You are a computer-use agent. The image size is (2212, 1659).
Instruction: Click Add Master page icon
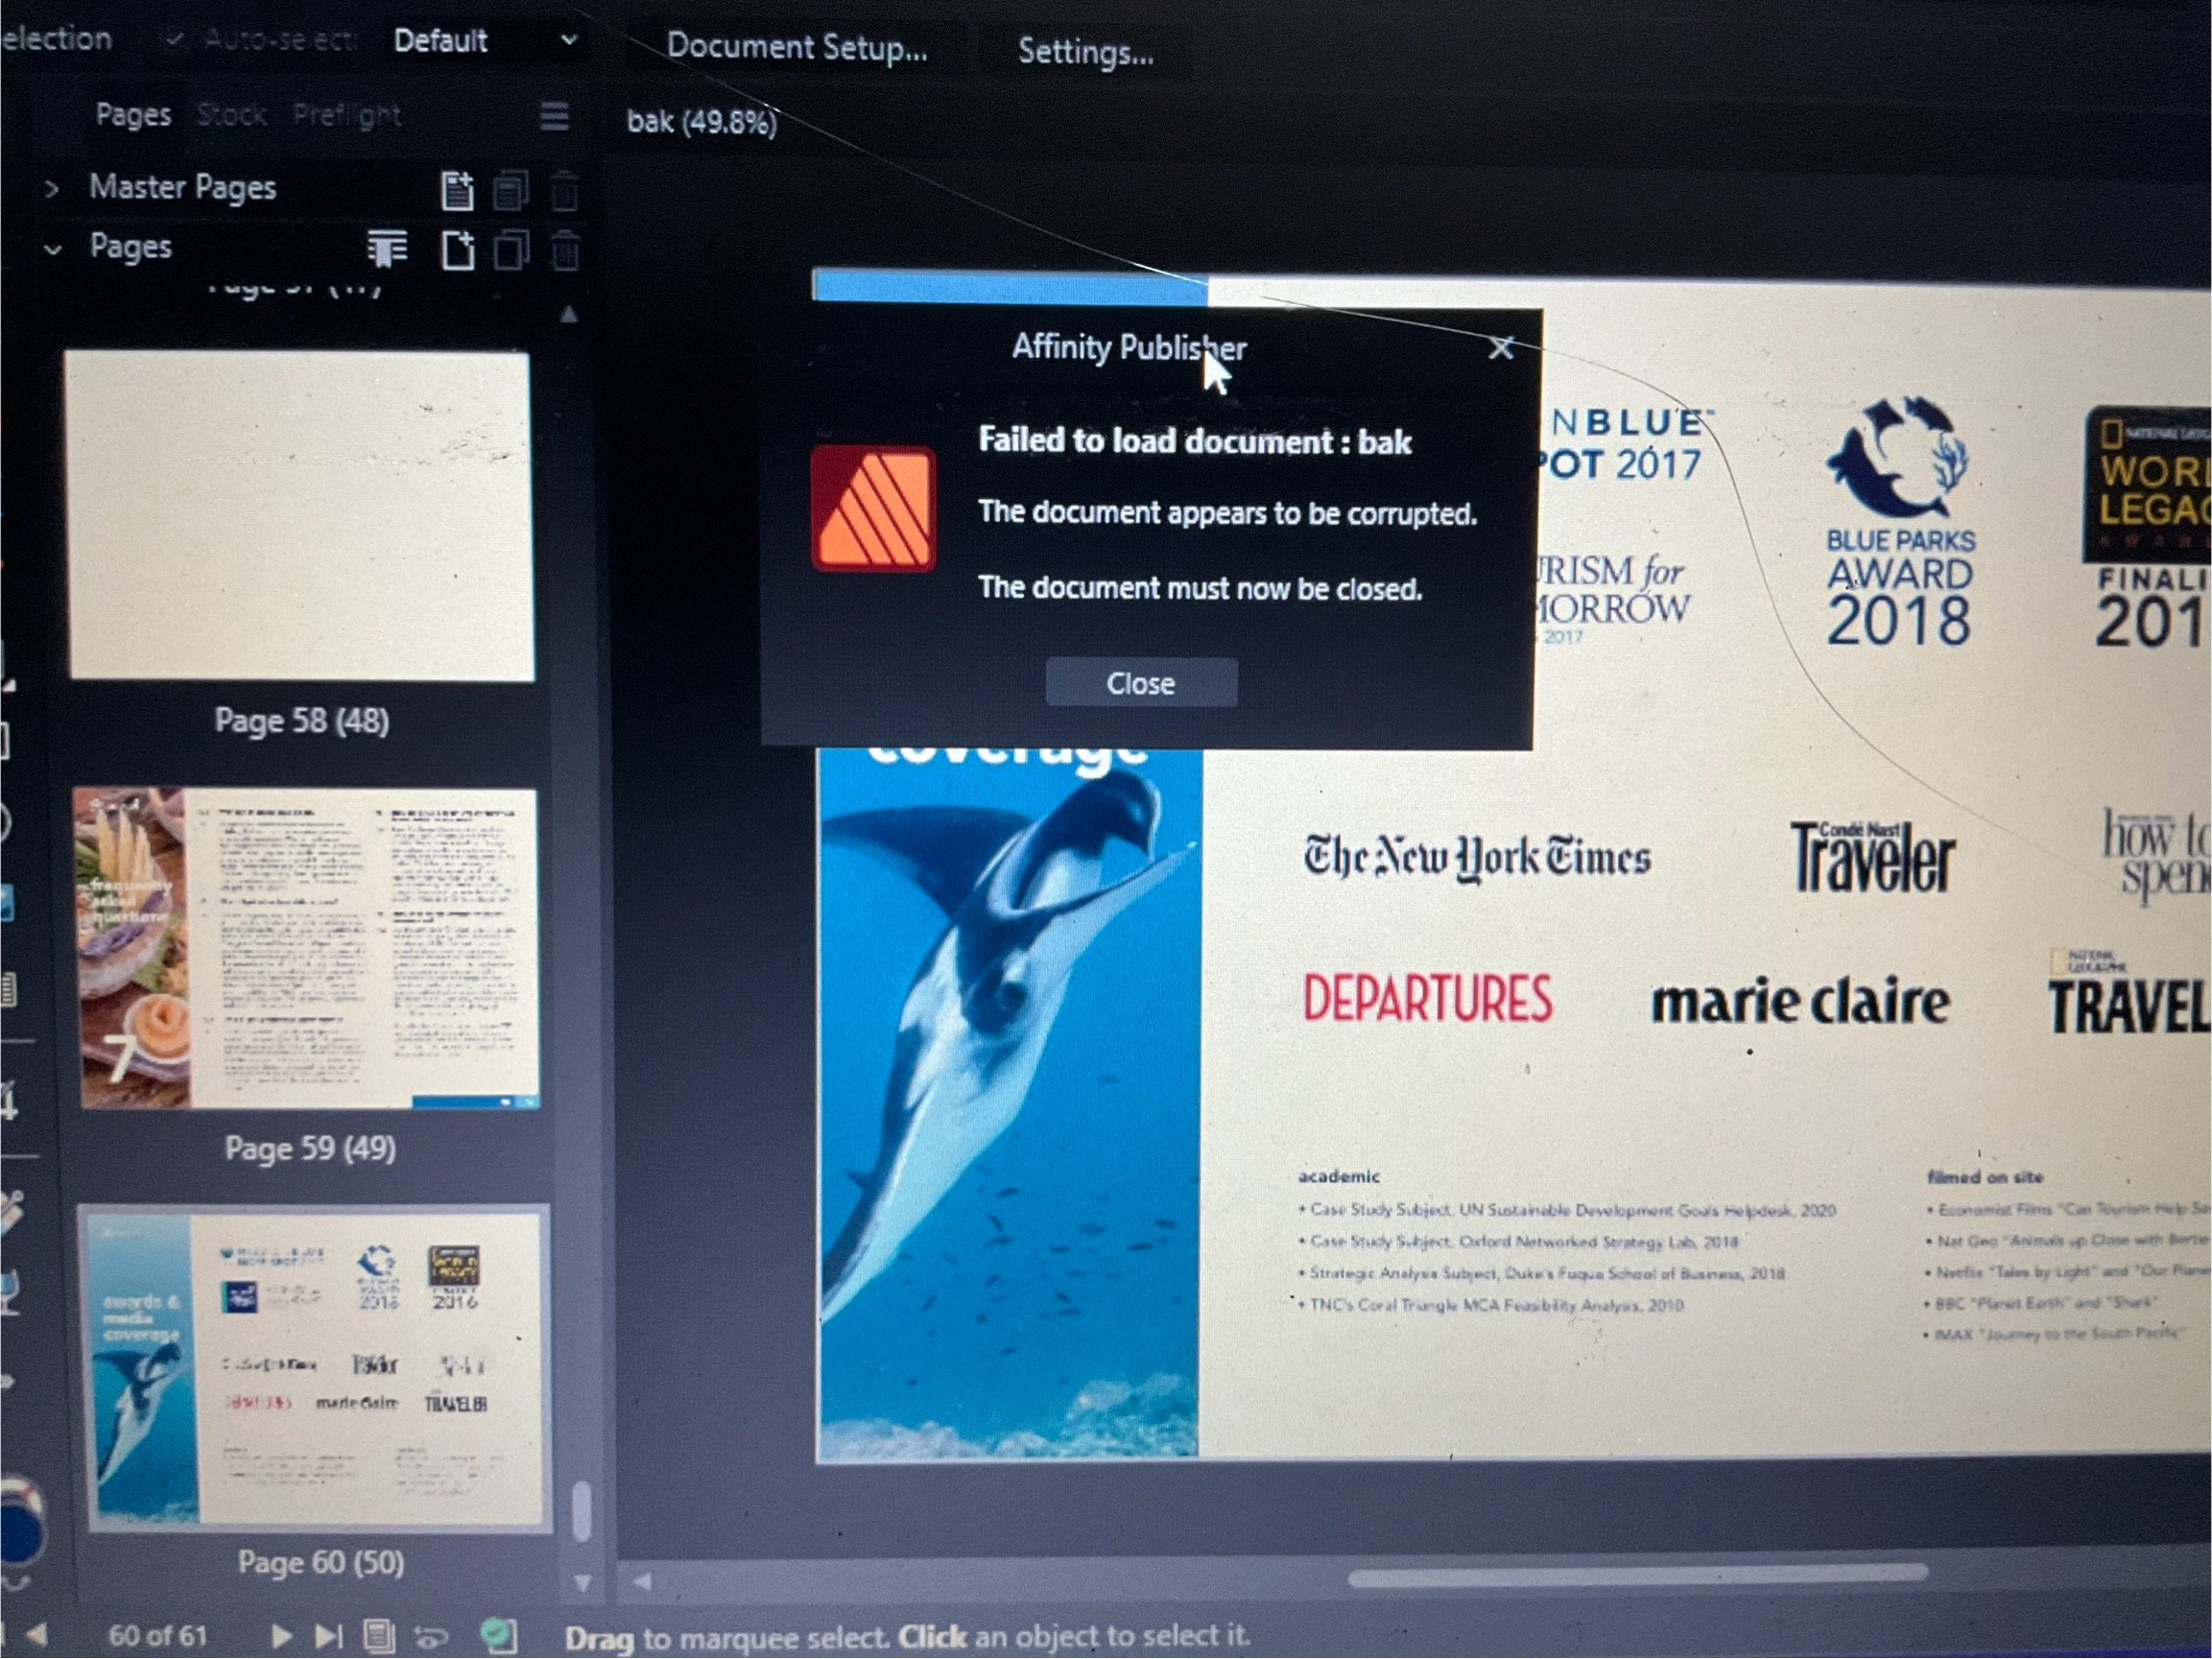tap(457, 191)
